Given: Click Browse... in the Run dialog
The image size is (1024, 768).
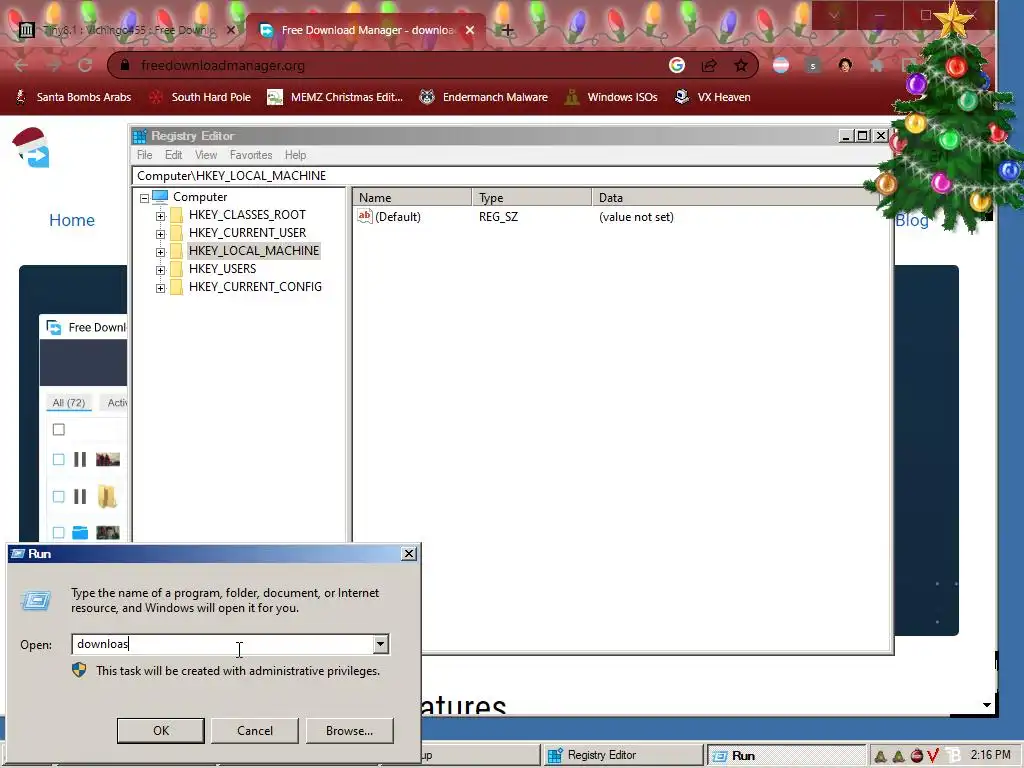Looking at the screenshot, I should 349,731.
